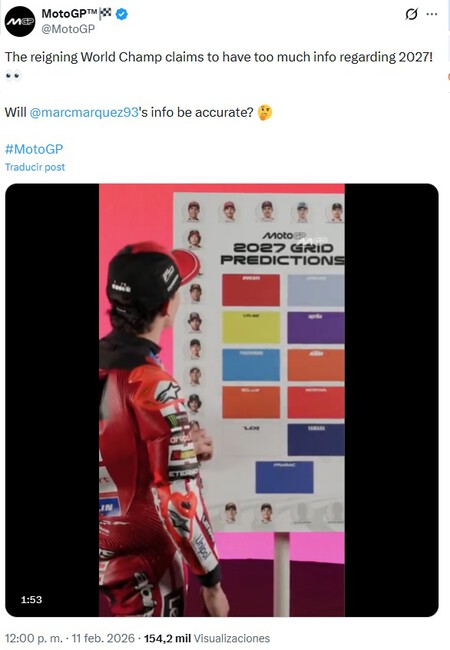This screenshot has width=450, height=650.
Task: Click the dark blue Yamaha box
Action: [316, 440]
